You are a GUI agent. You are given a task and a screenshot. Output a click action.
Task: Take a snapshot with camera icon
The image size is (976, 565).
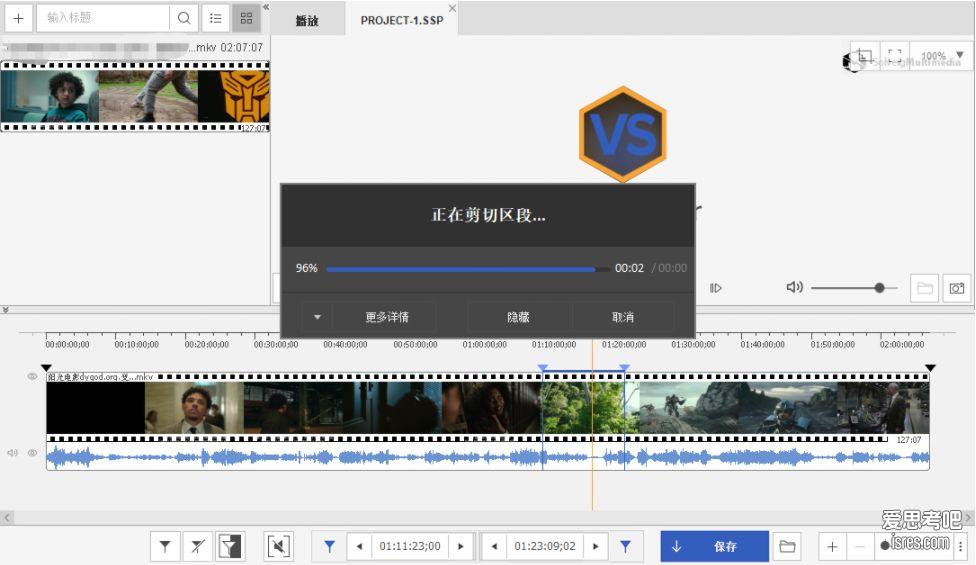957,288
